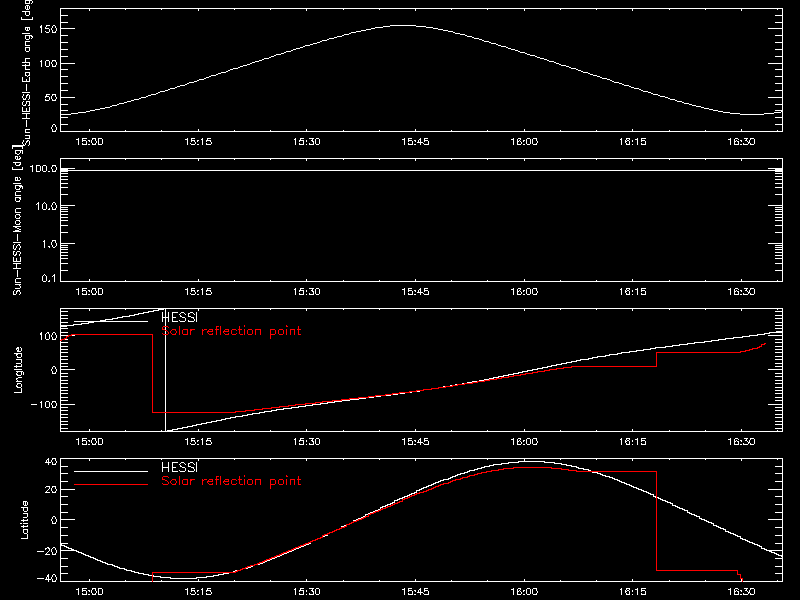Click the -40 tick on Latitude axis
This screenshot has width=800, height=600.
pos(47,578)
